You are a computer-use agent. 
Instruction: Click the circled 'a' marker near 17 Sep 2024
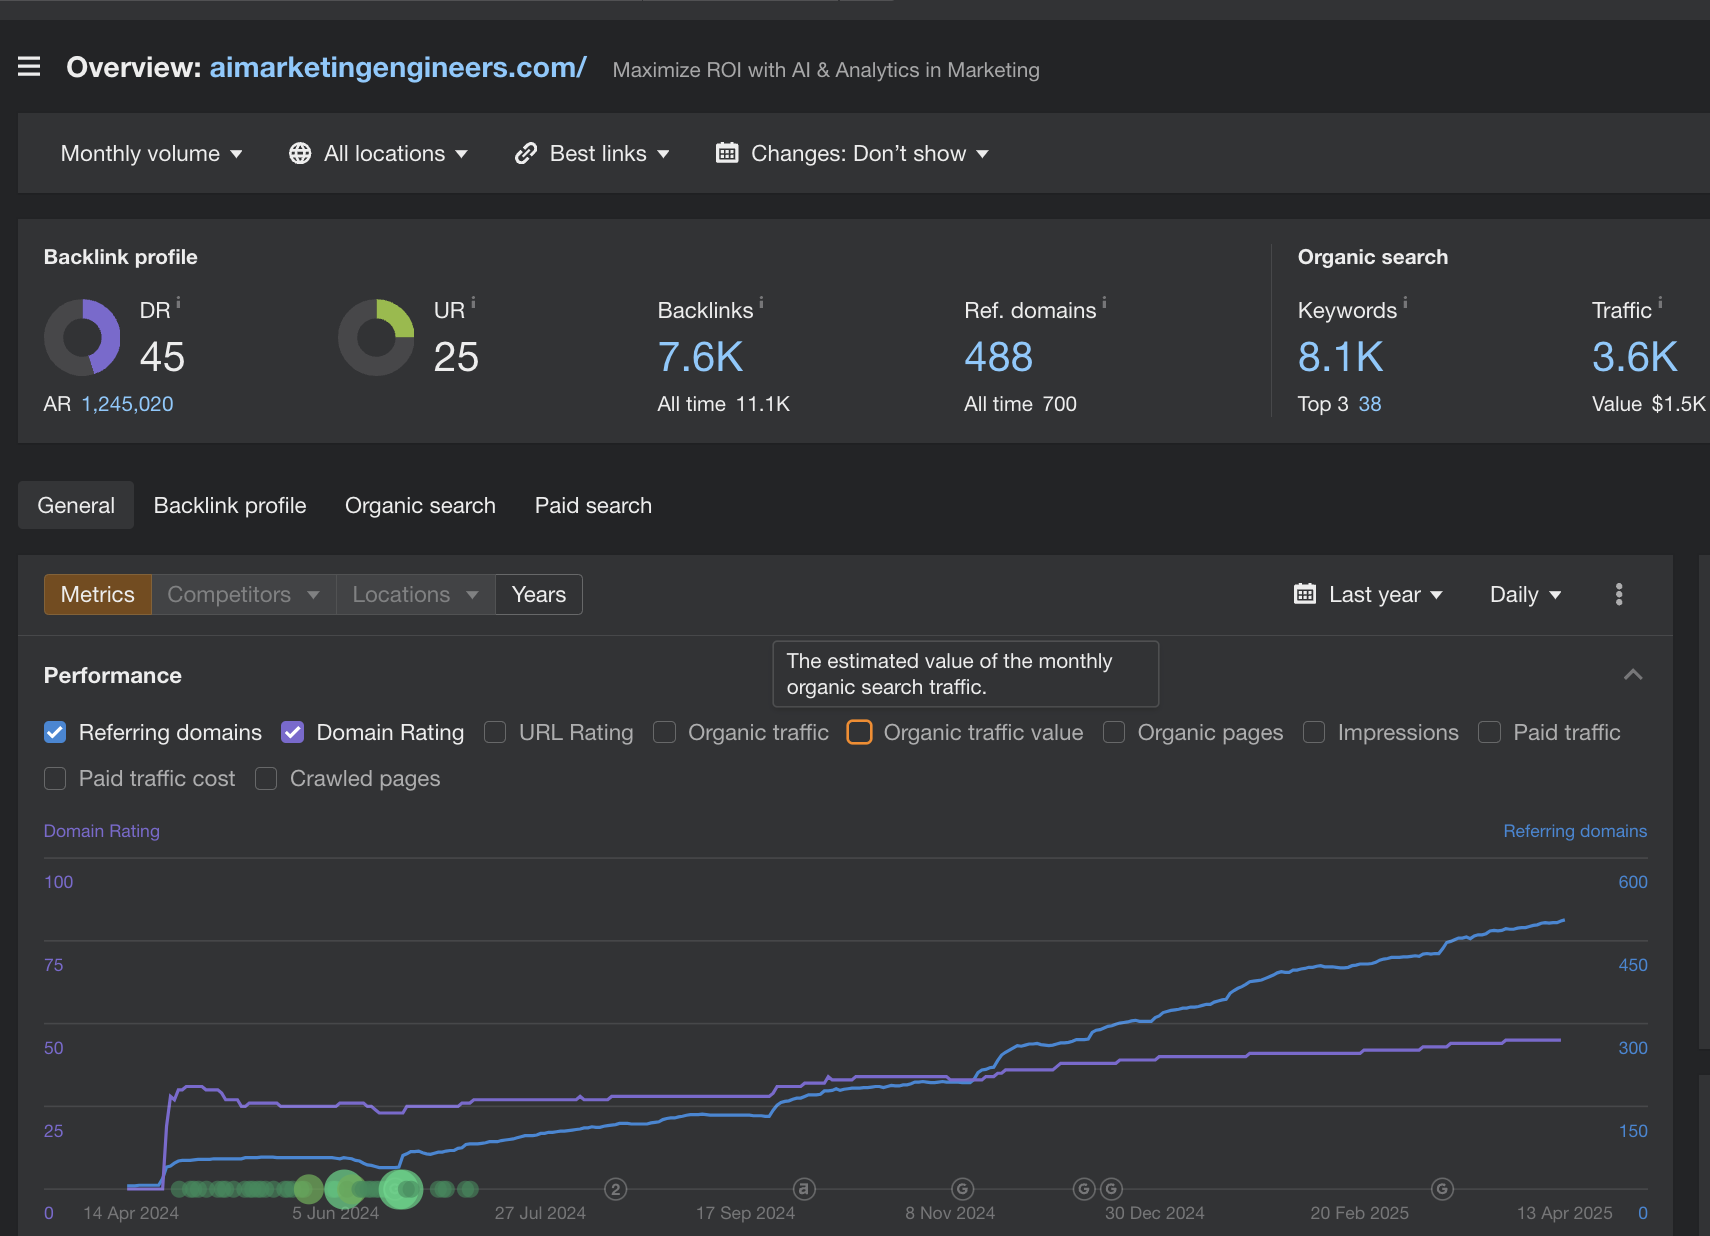pos(804,1189)
